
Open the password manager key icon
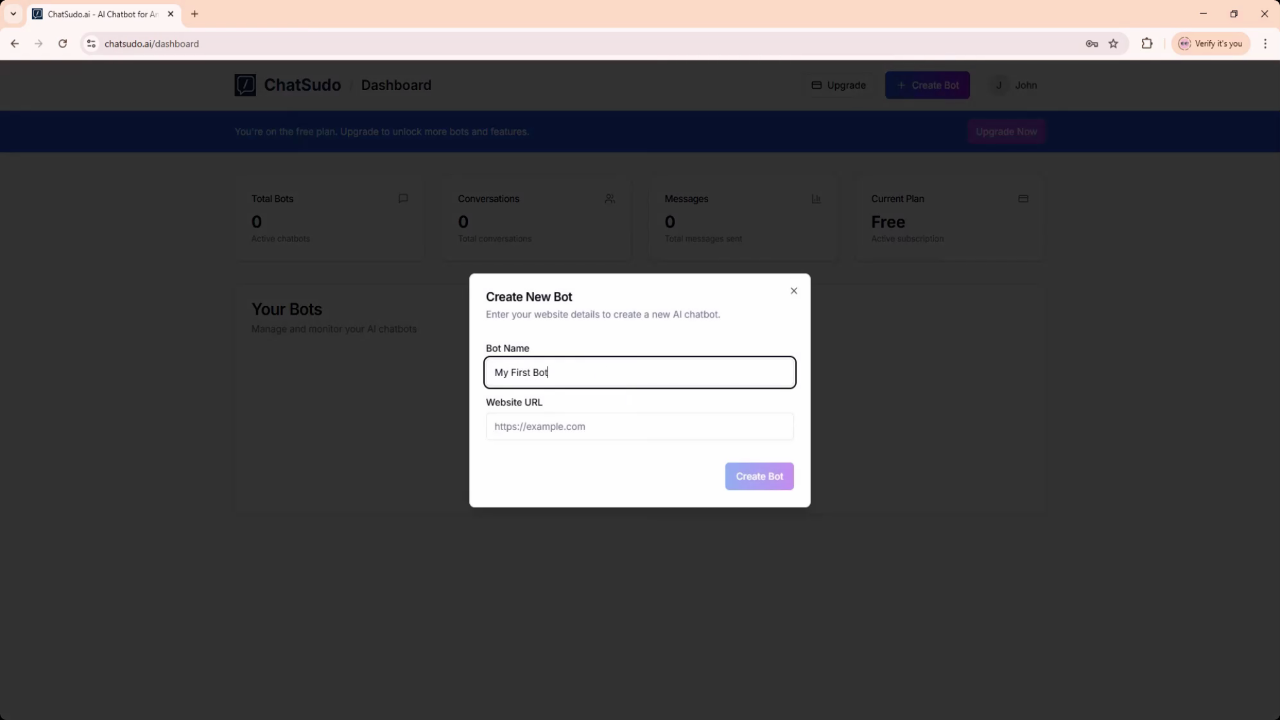[x=1092, y=43]
